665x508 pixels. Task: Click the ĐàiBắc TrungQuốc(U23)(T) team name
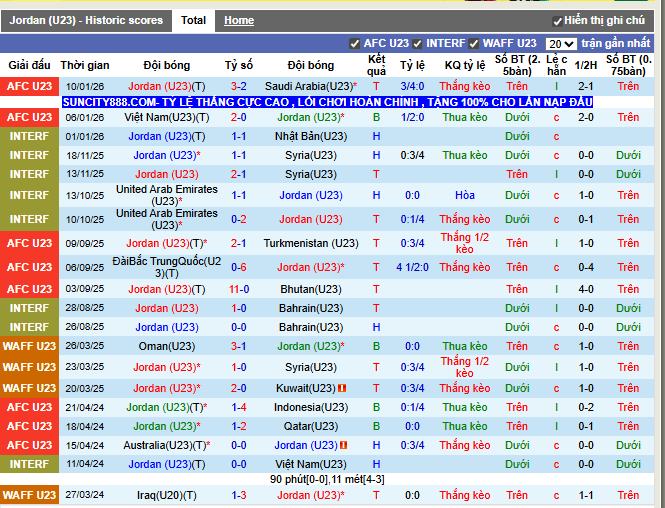(167, 267)
